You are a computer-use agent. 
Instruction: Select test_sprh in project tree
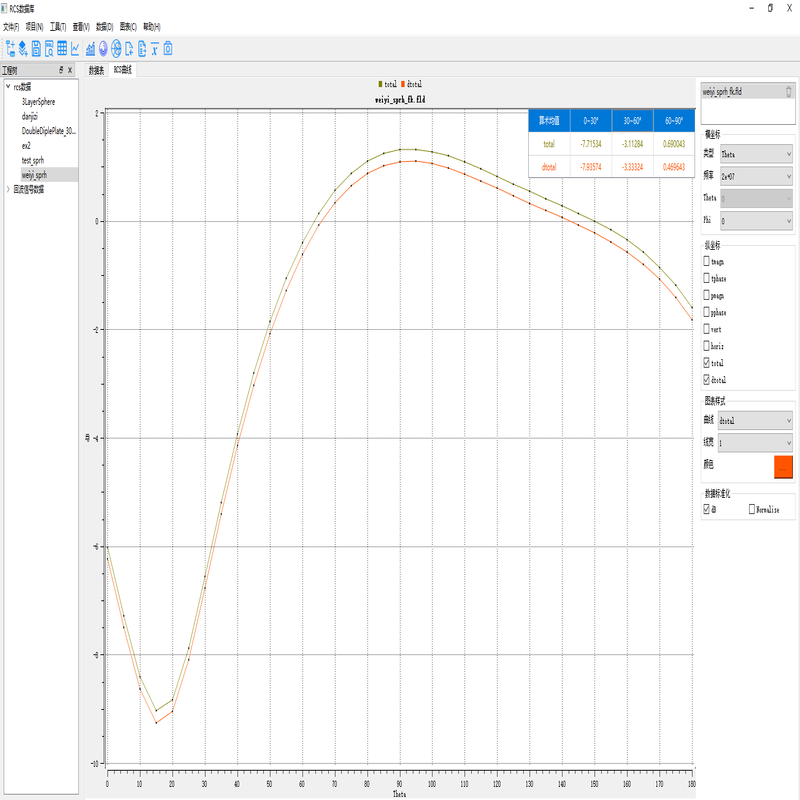point(33,160)
